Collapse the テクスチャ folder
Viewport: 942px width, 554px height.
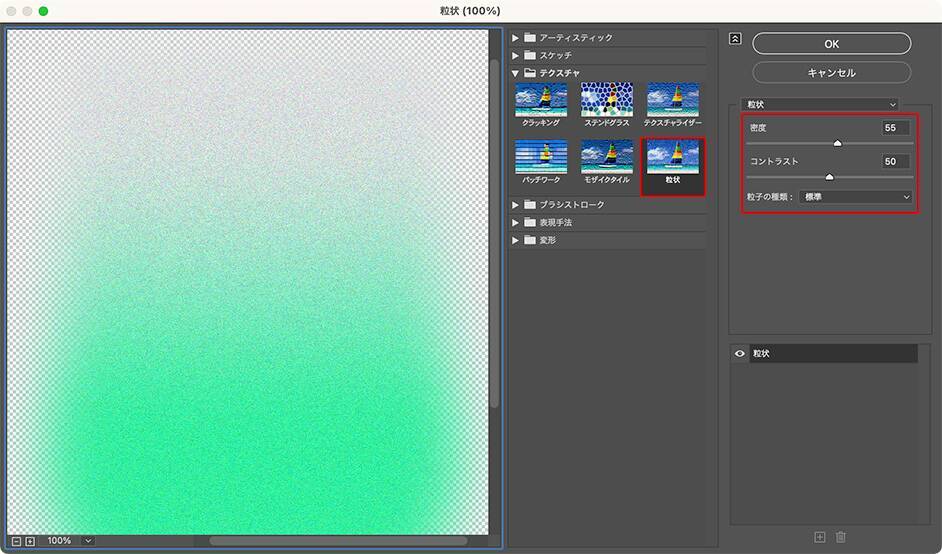click(515, 73)
